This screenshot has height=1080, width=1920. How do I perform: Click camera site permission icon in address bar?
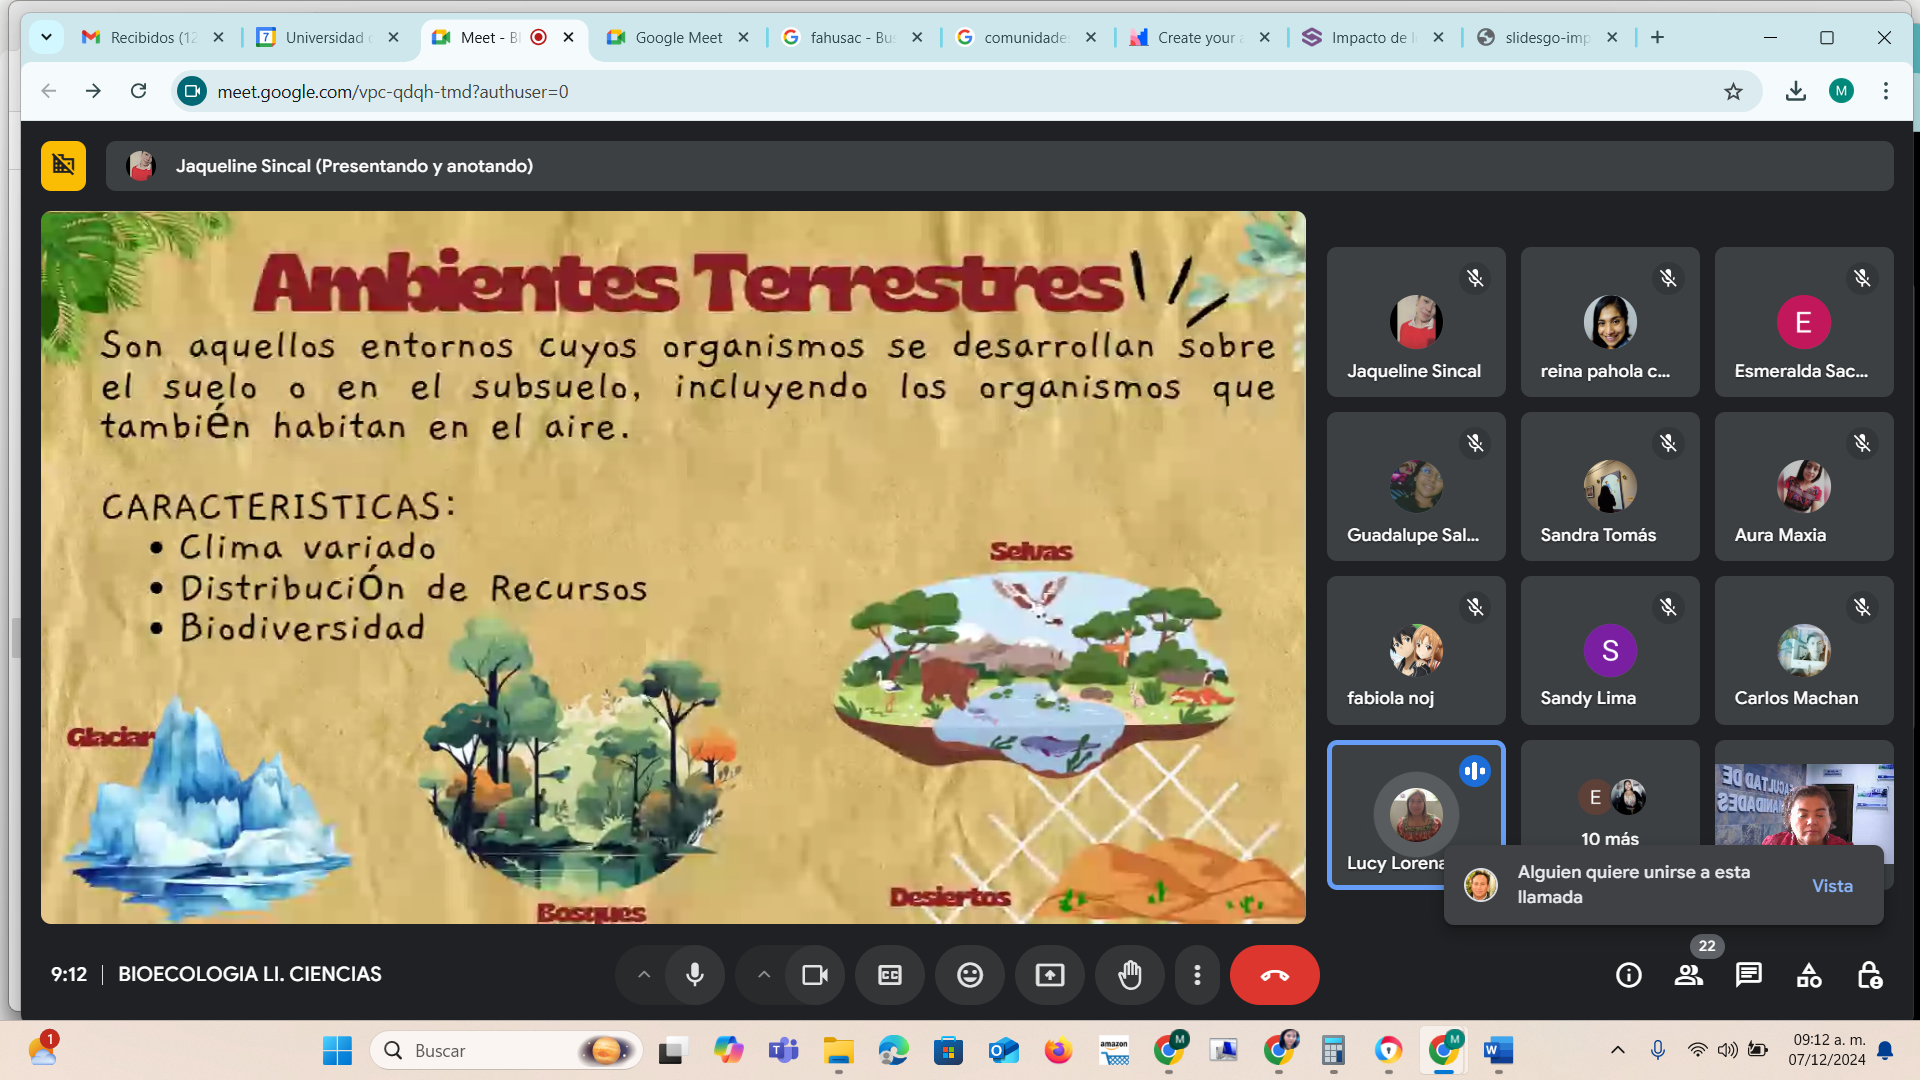tap(192, 92)
